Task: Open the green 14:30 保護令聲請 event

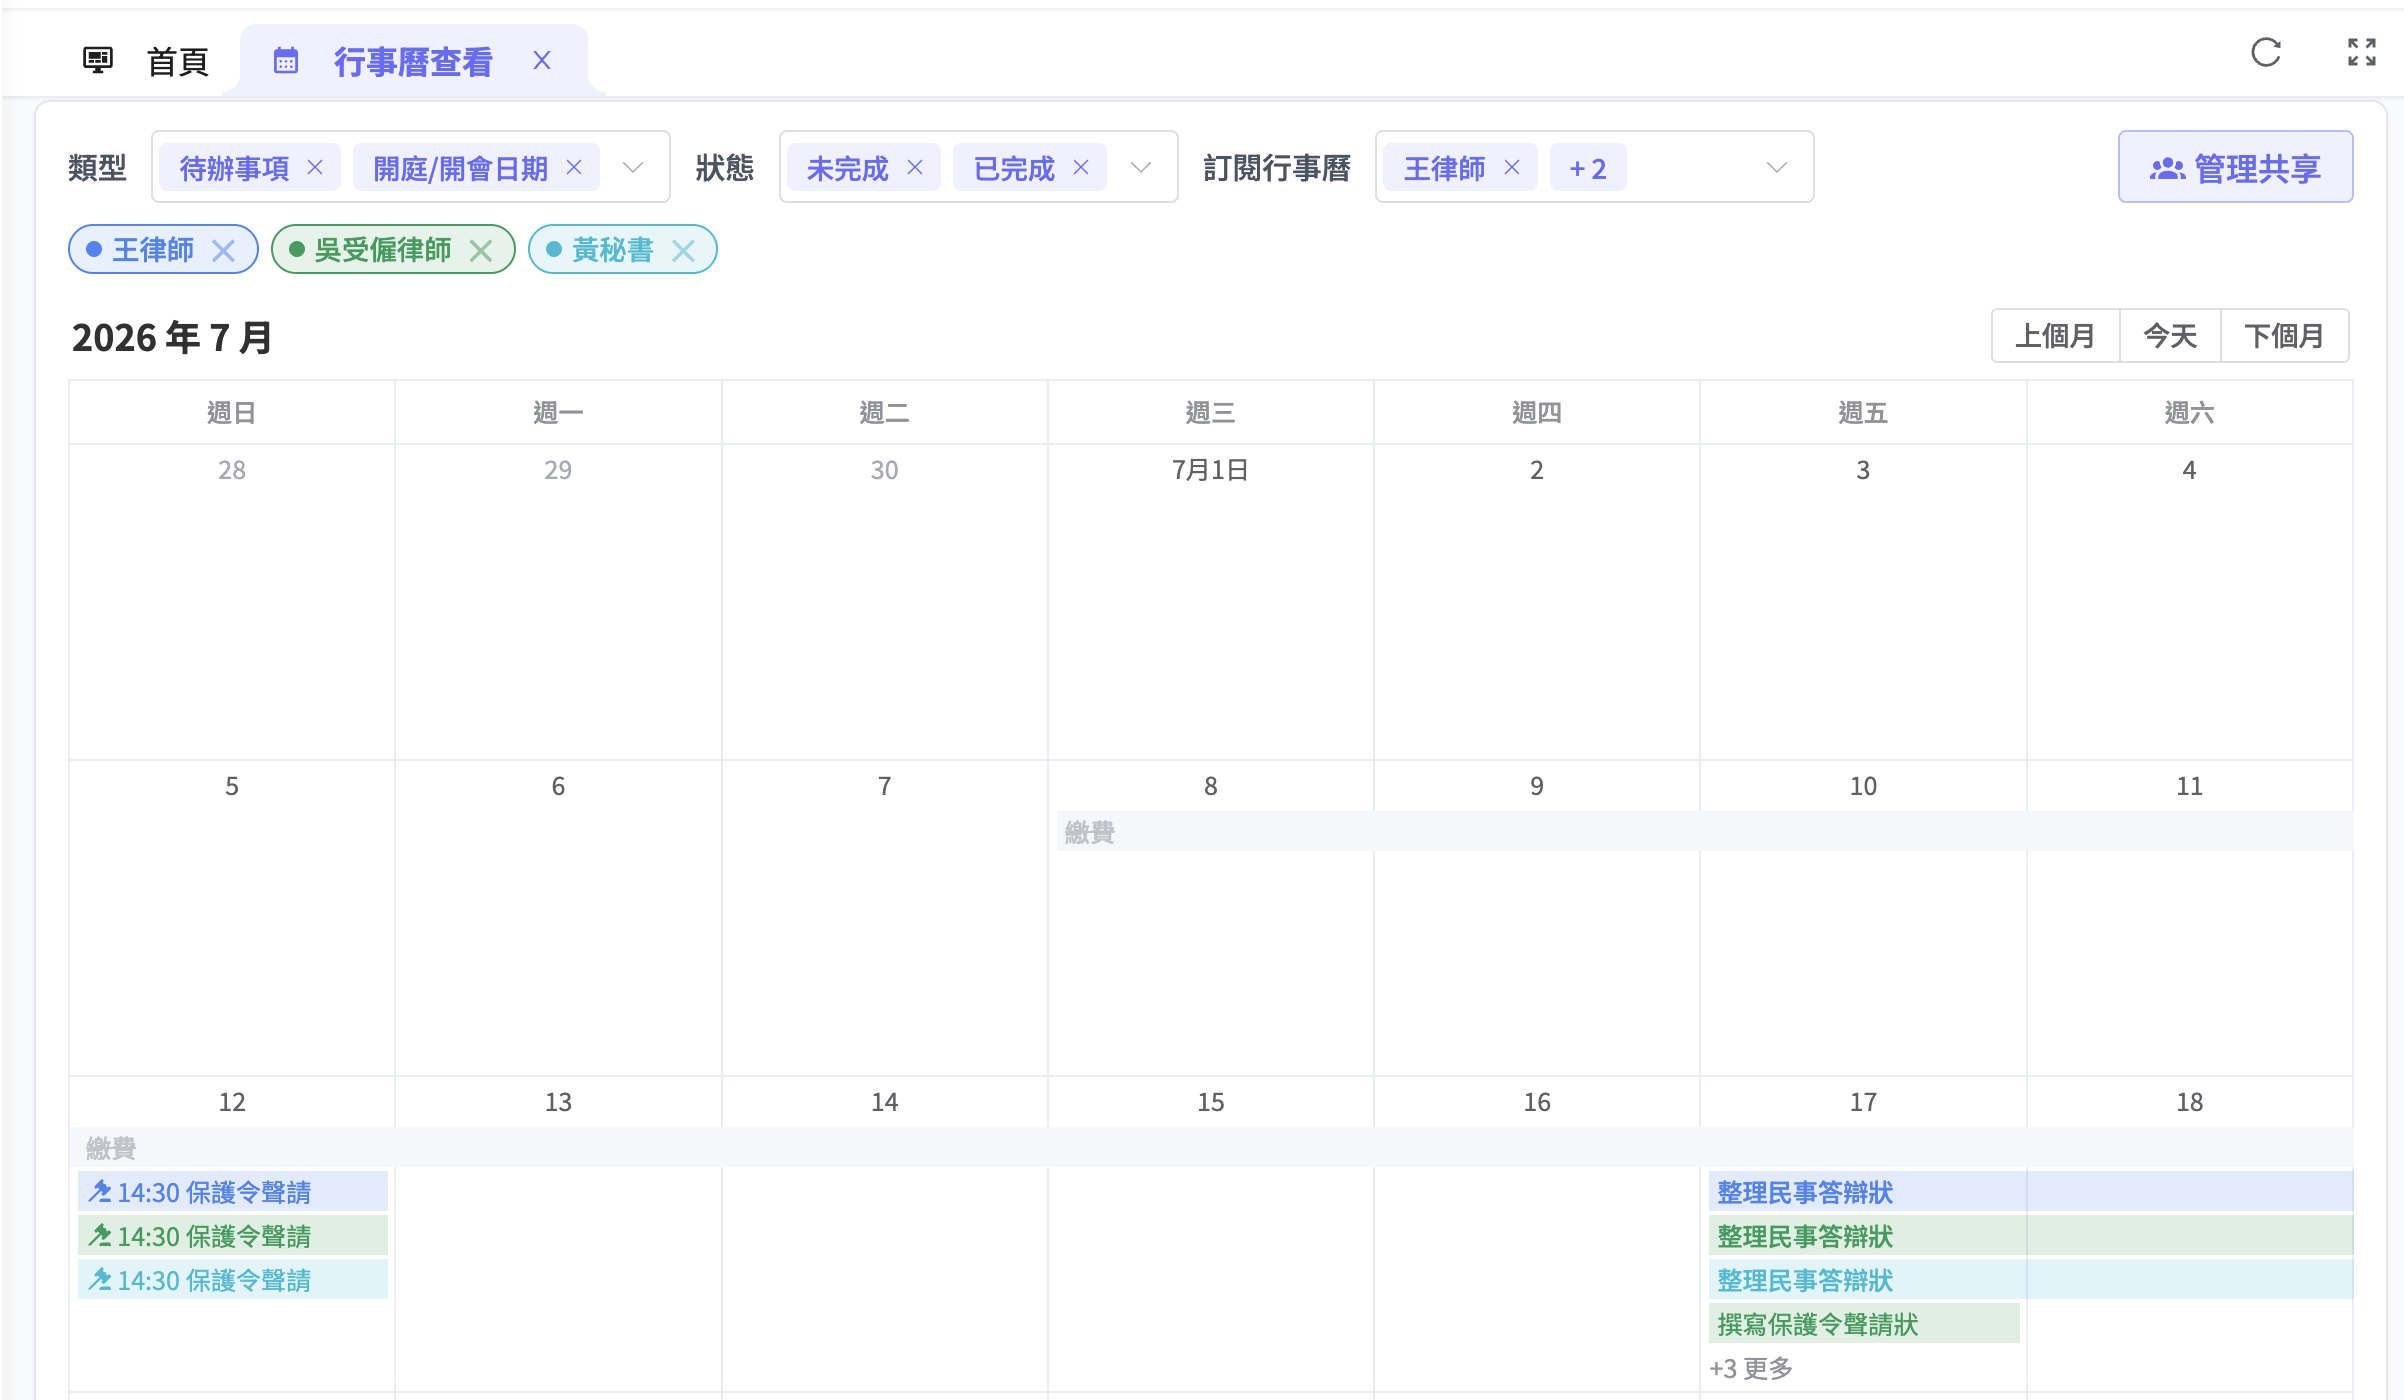Action: (x=233, y=1235)
